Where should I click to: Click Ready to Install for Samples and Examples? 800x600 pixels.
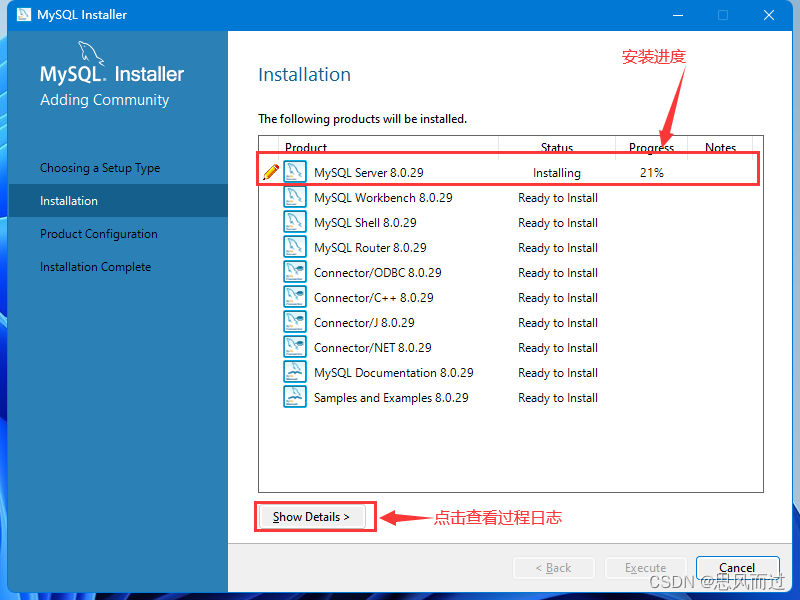tap(558, 397)
